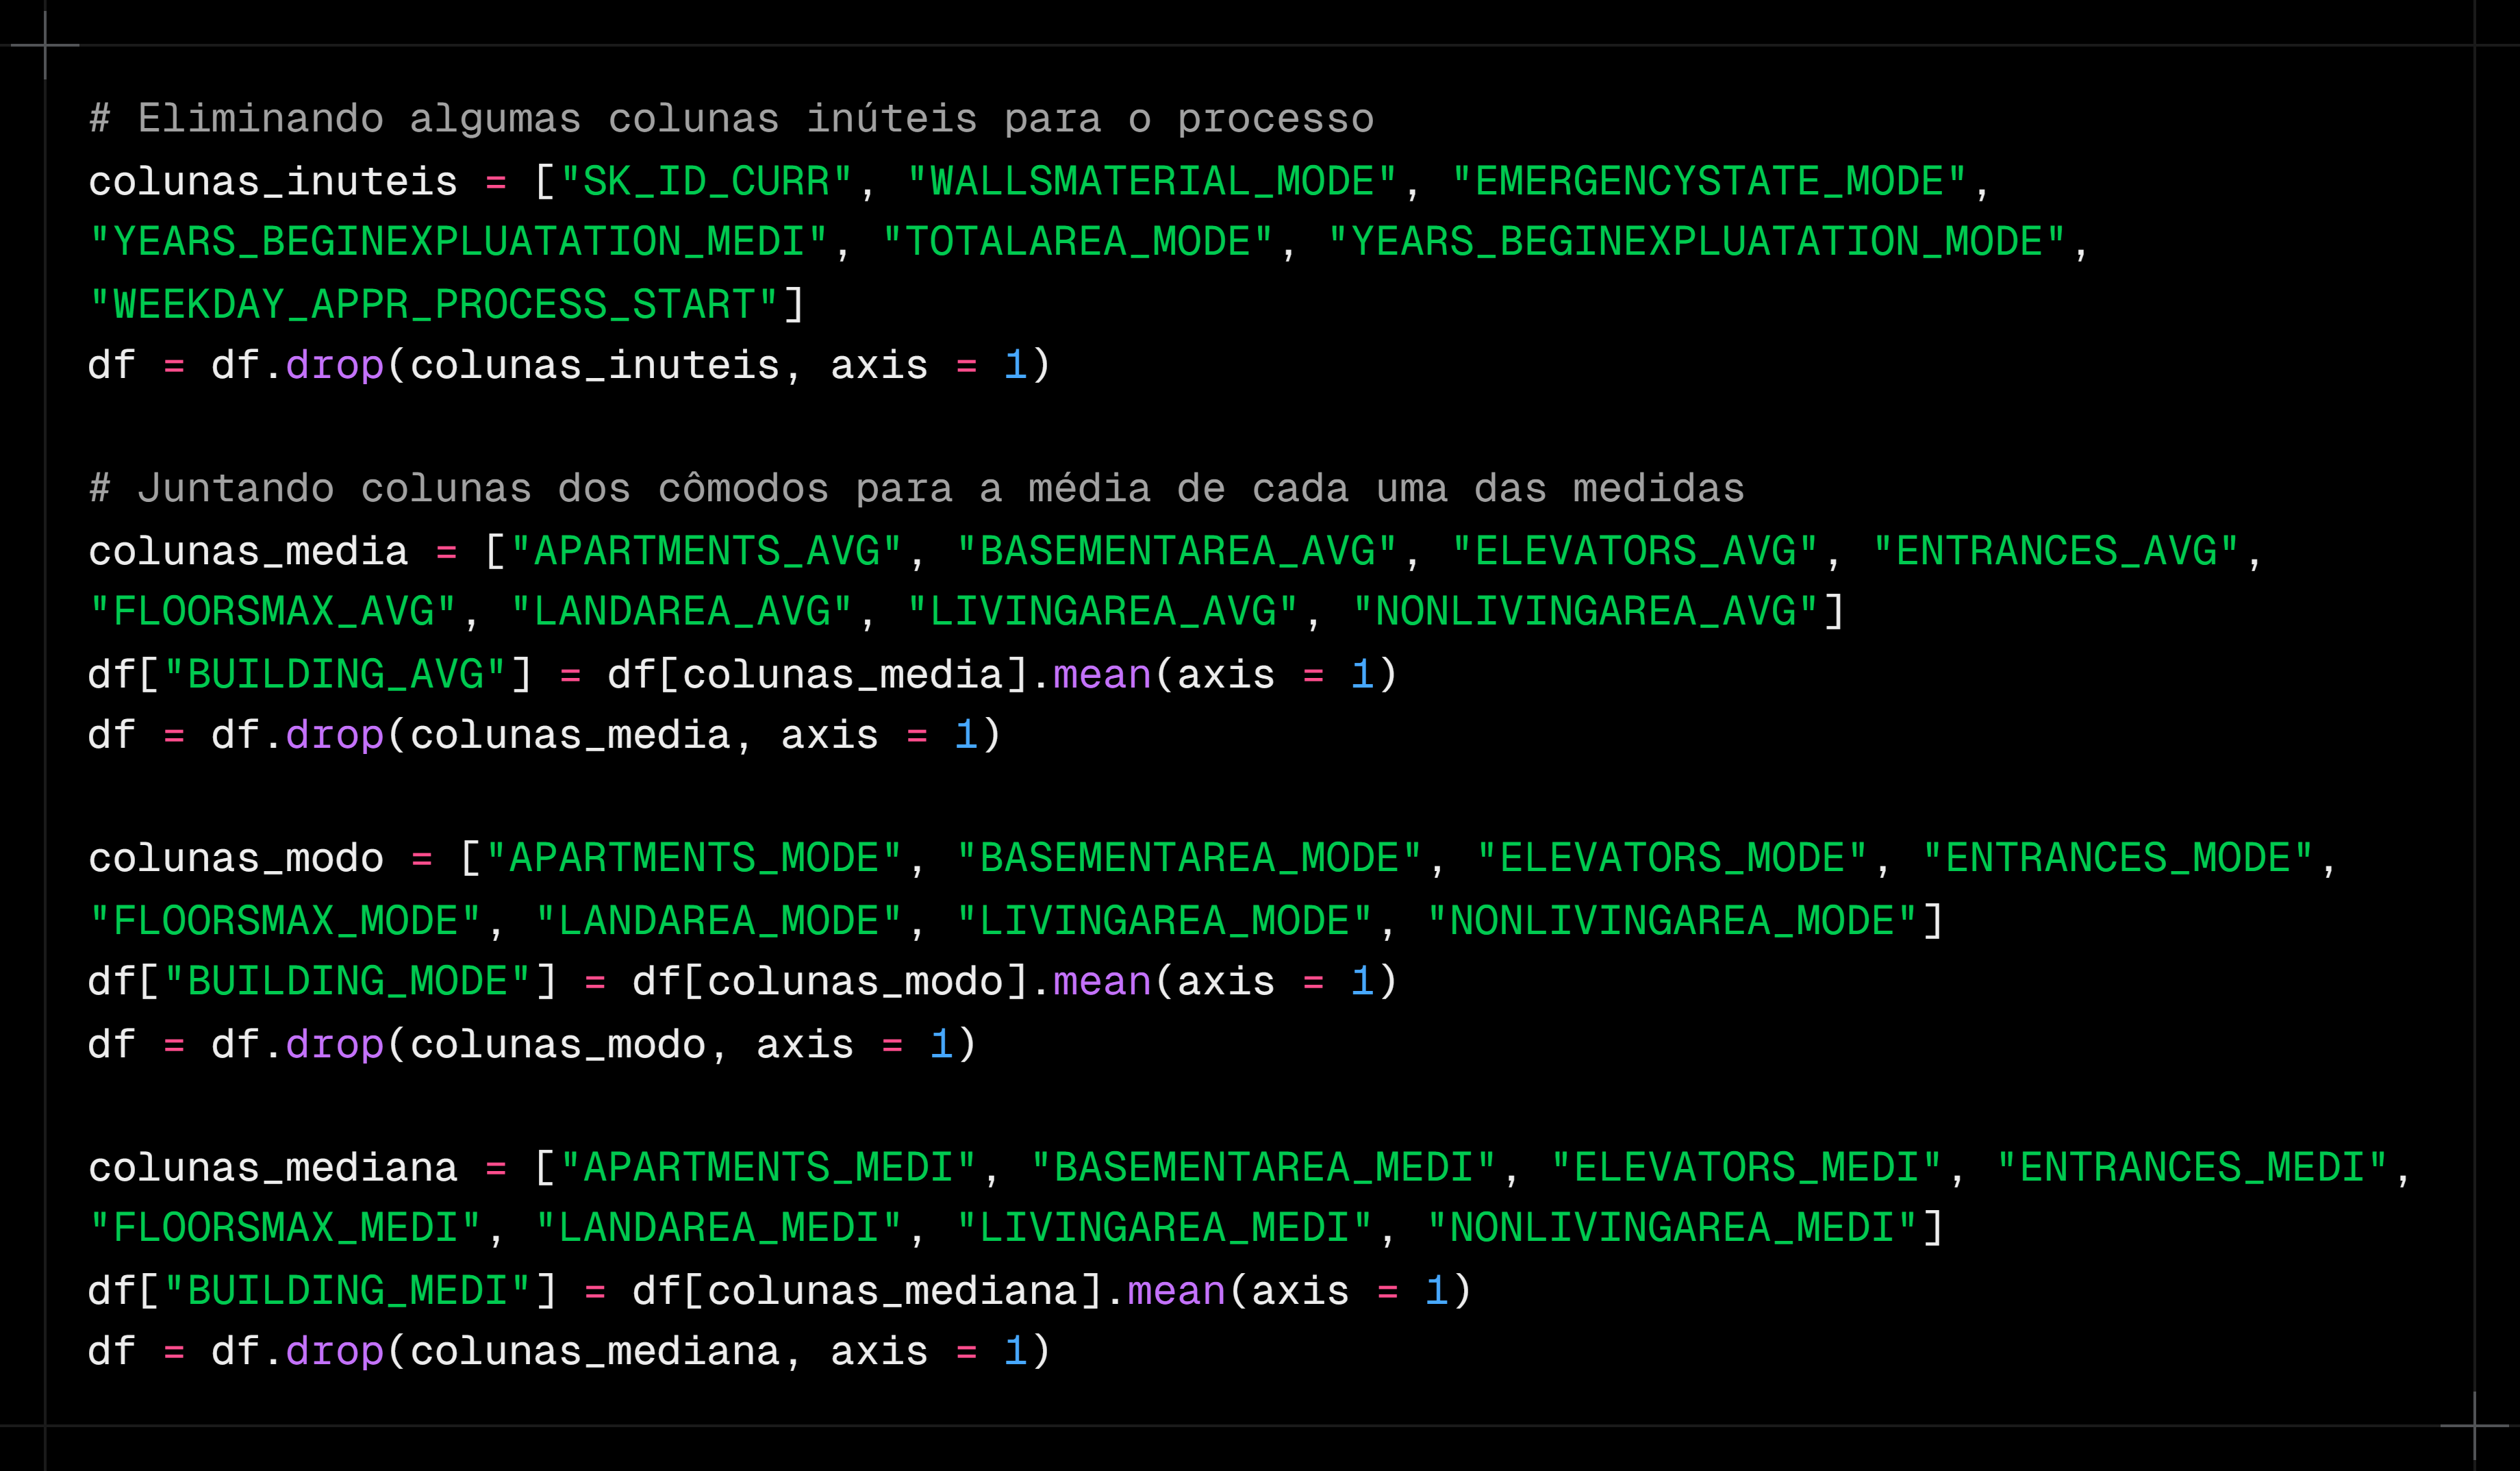Click the string "ELEVATORS_MODE"

pos(1672,858)
